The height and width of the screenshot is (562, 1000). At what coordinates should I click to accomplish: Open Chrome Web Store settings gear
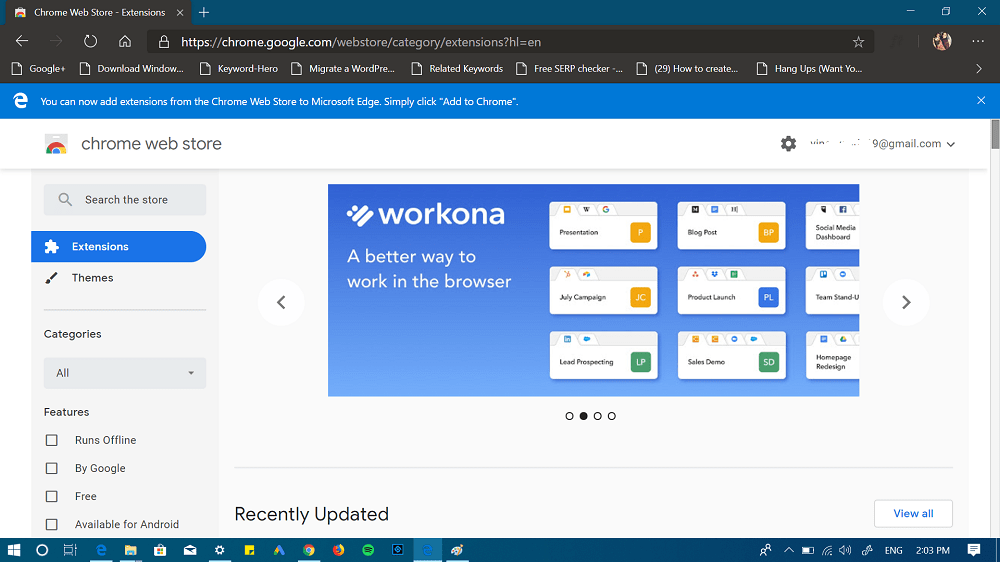point(788,144)
